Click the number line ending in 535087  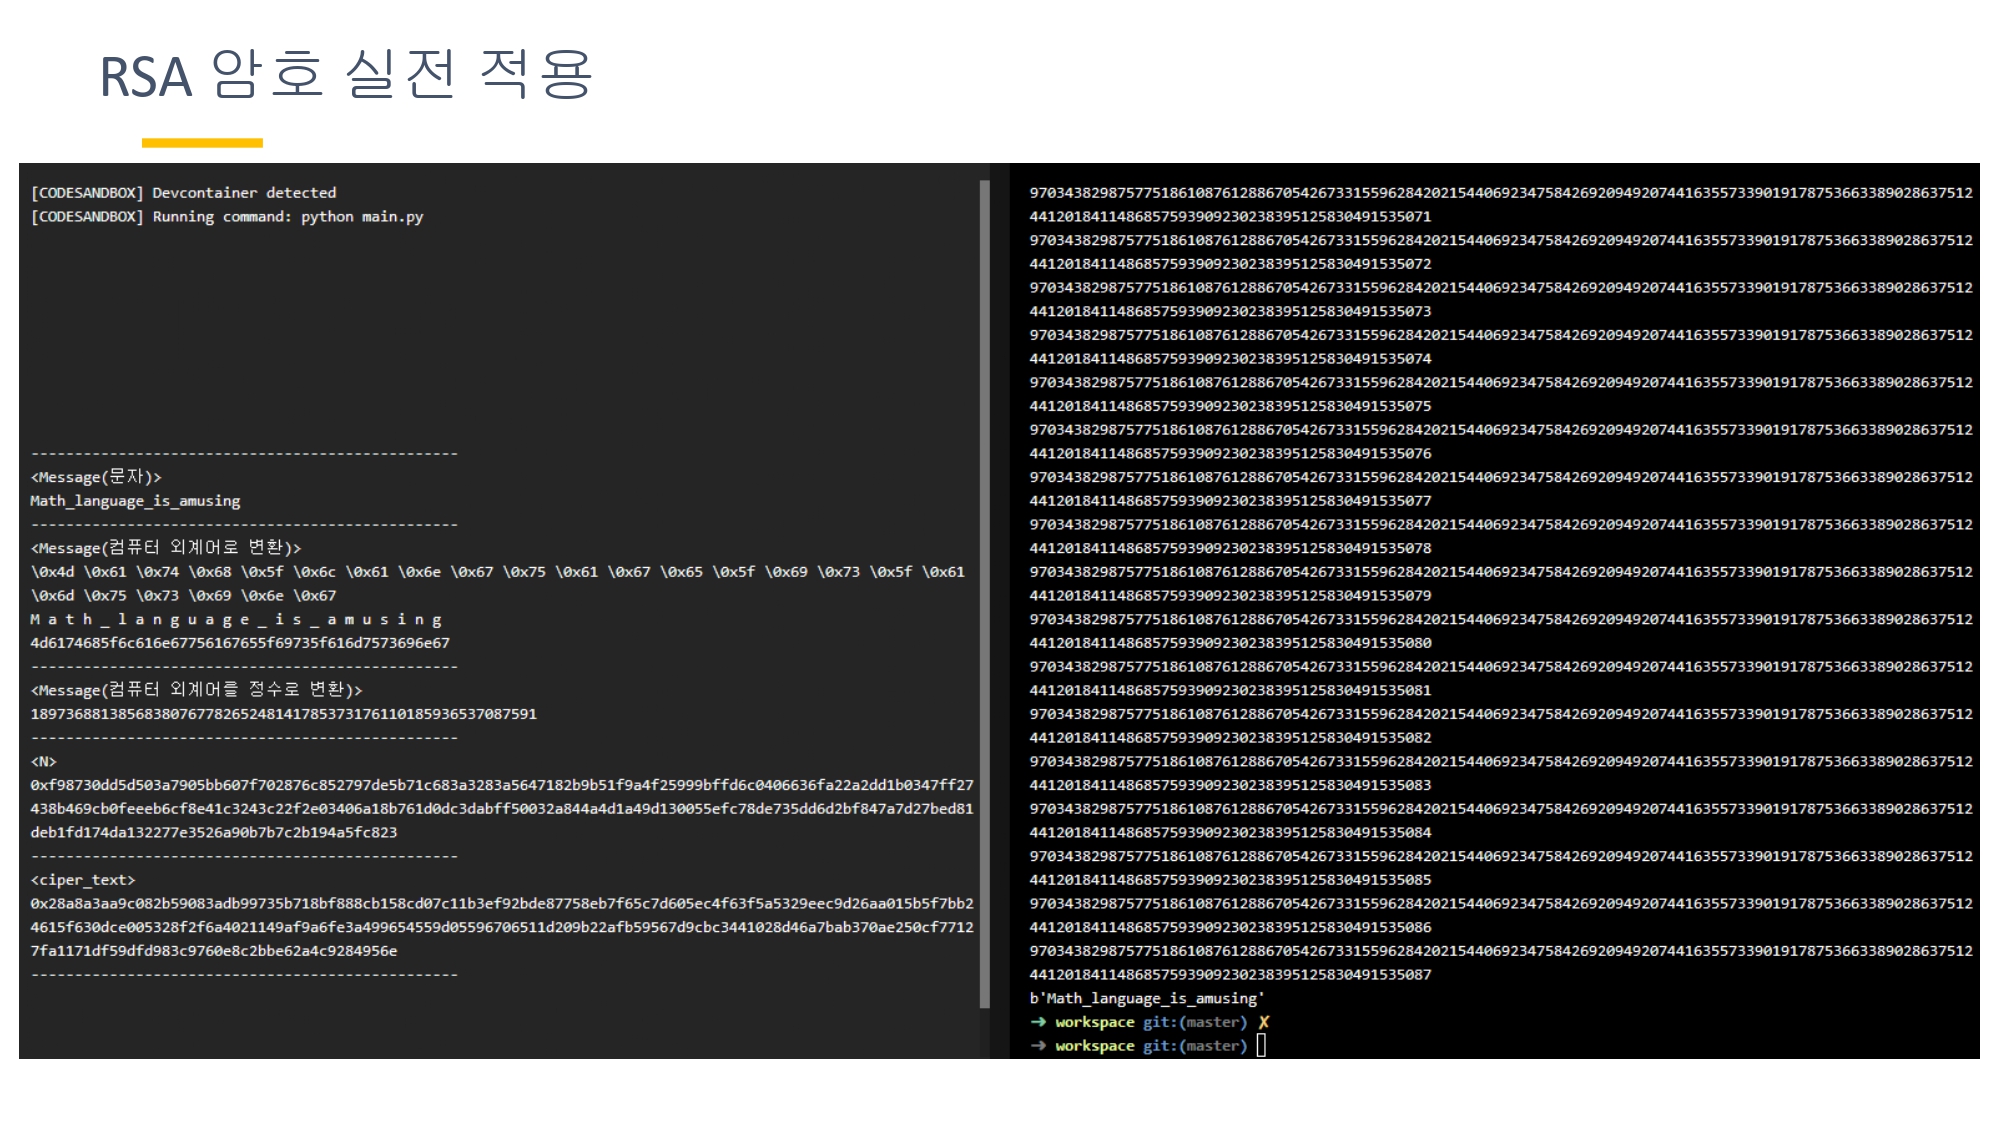1230,974
